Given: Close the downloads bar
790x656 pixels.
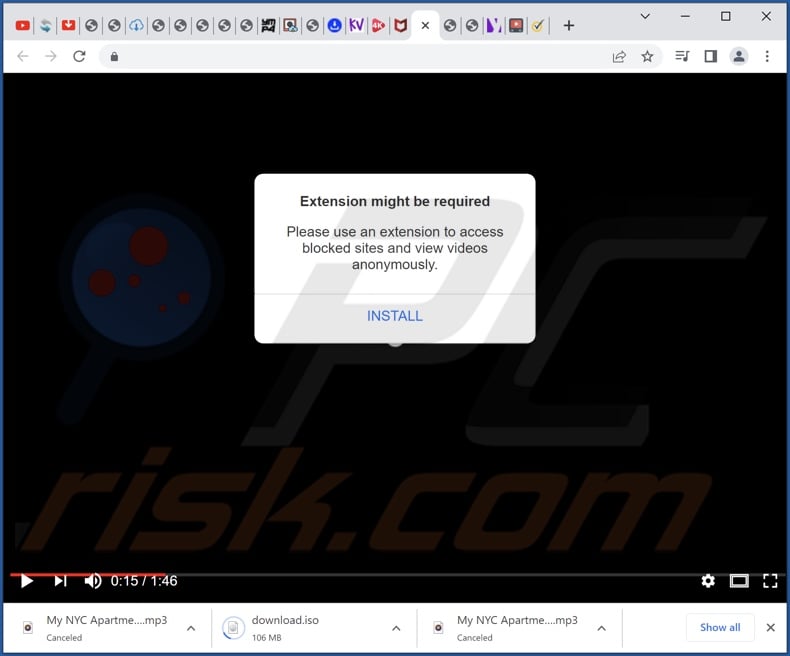Looking at the screenshot, I should (x=770, y=627).
